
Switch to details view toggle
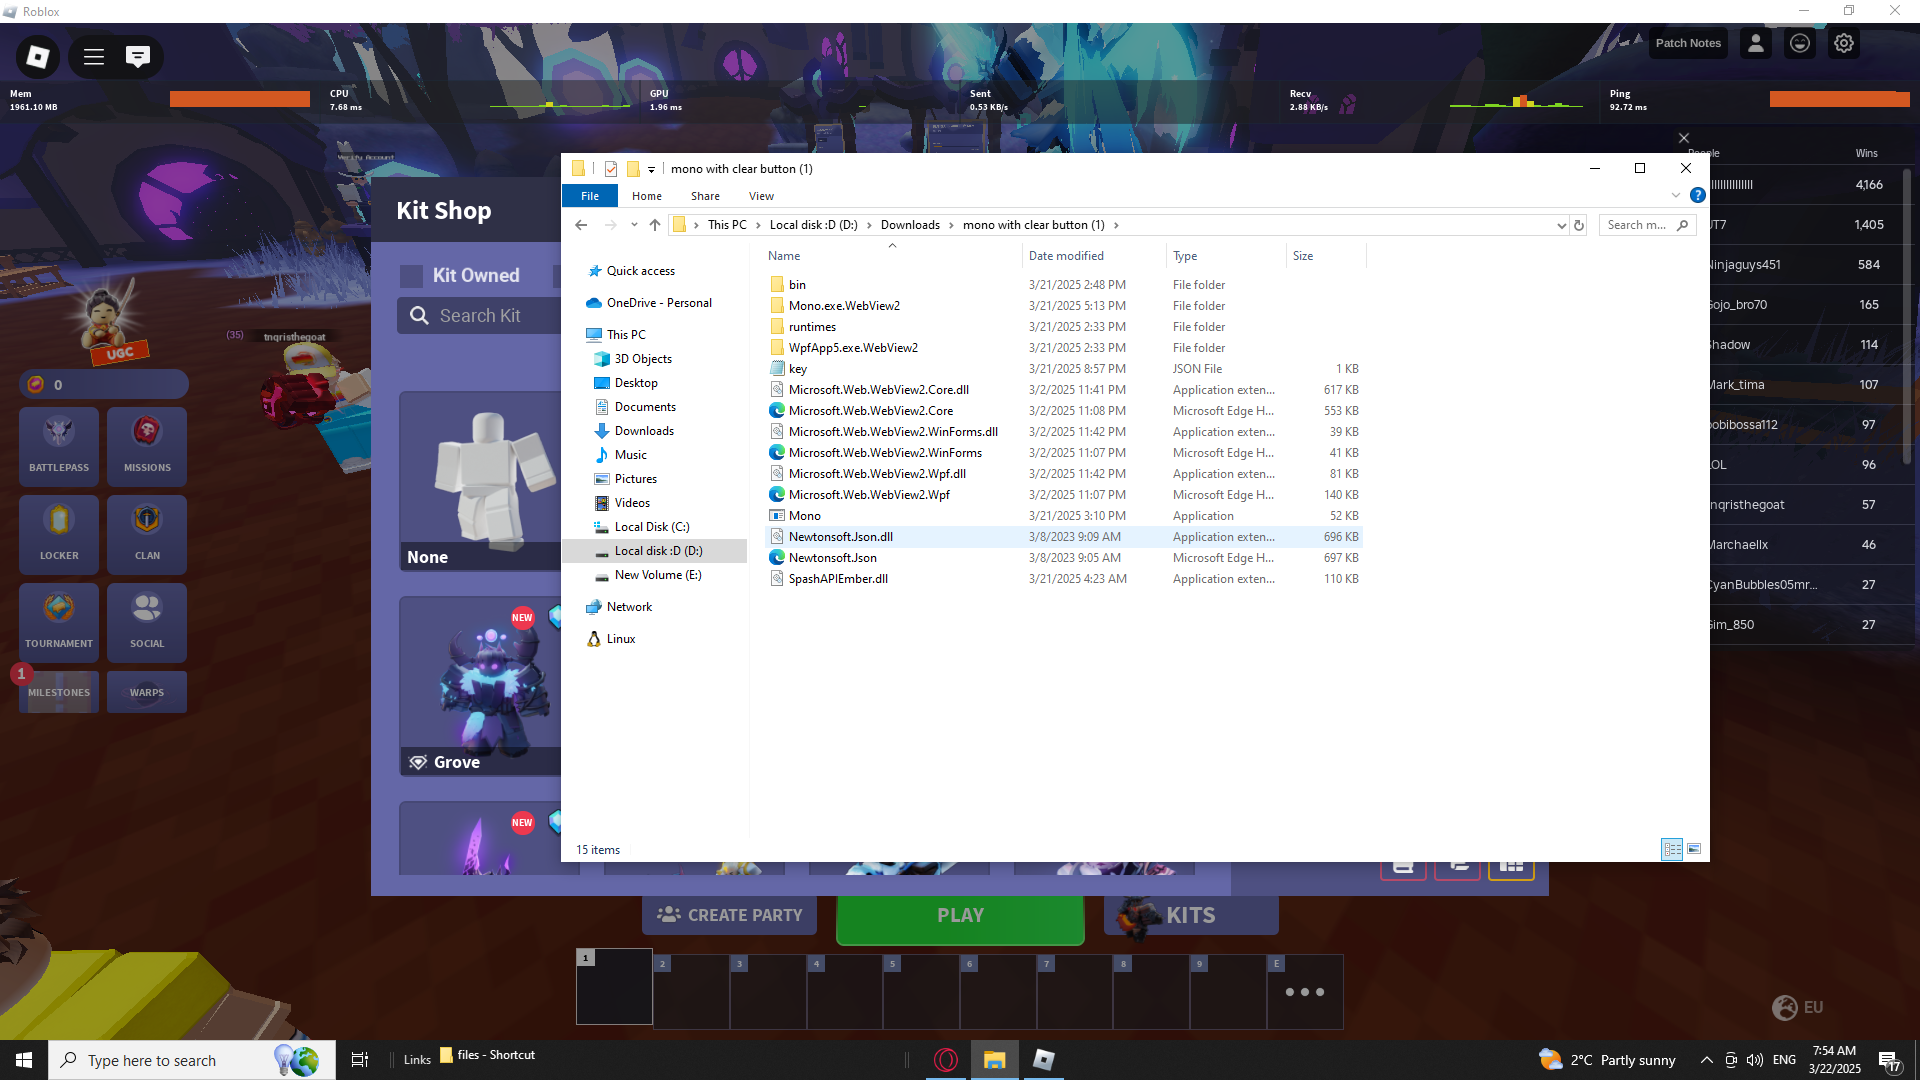click(x=1672, y=849)
